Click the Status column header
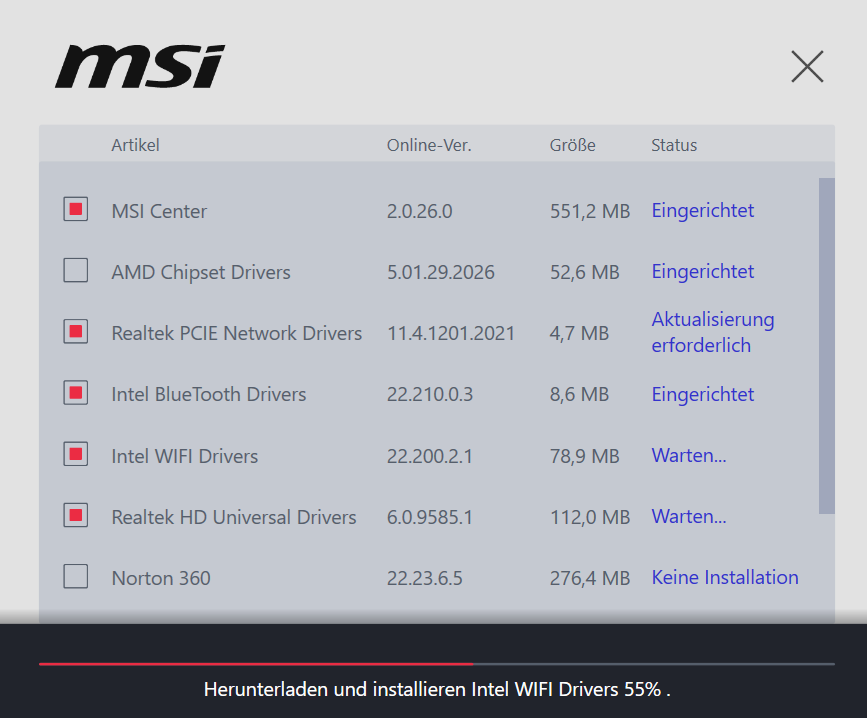 point(674,145)
